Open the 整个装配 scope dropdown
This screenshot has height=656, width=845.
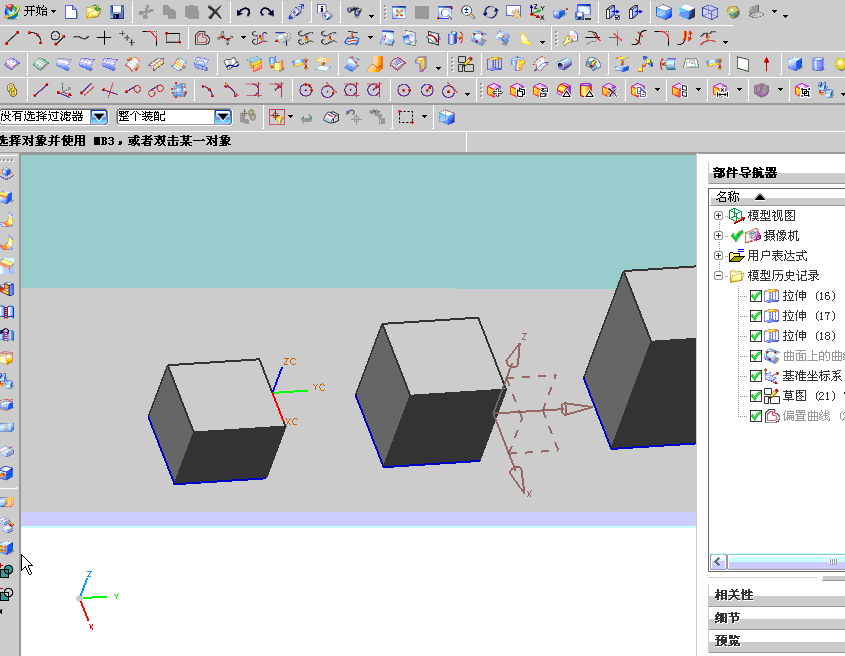(223, 116)
